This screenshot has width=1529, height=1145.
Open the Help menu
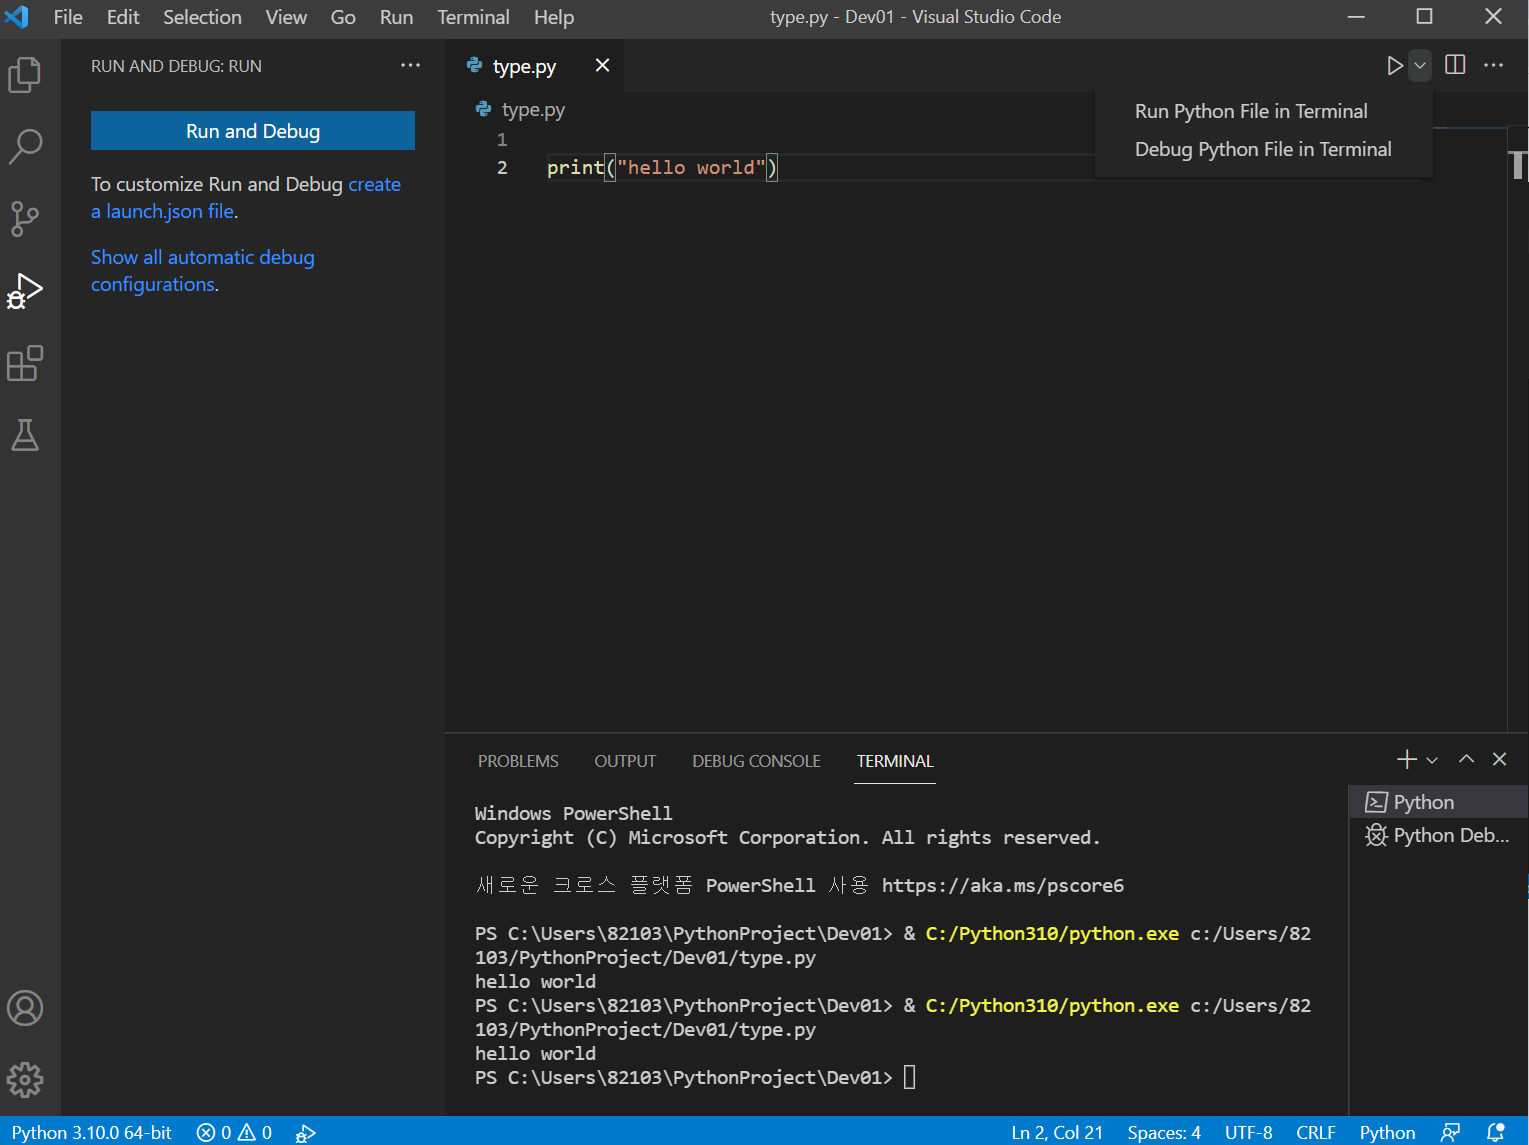coord(554,17)
